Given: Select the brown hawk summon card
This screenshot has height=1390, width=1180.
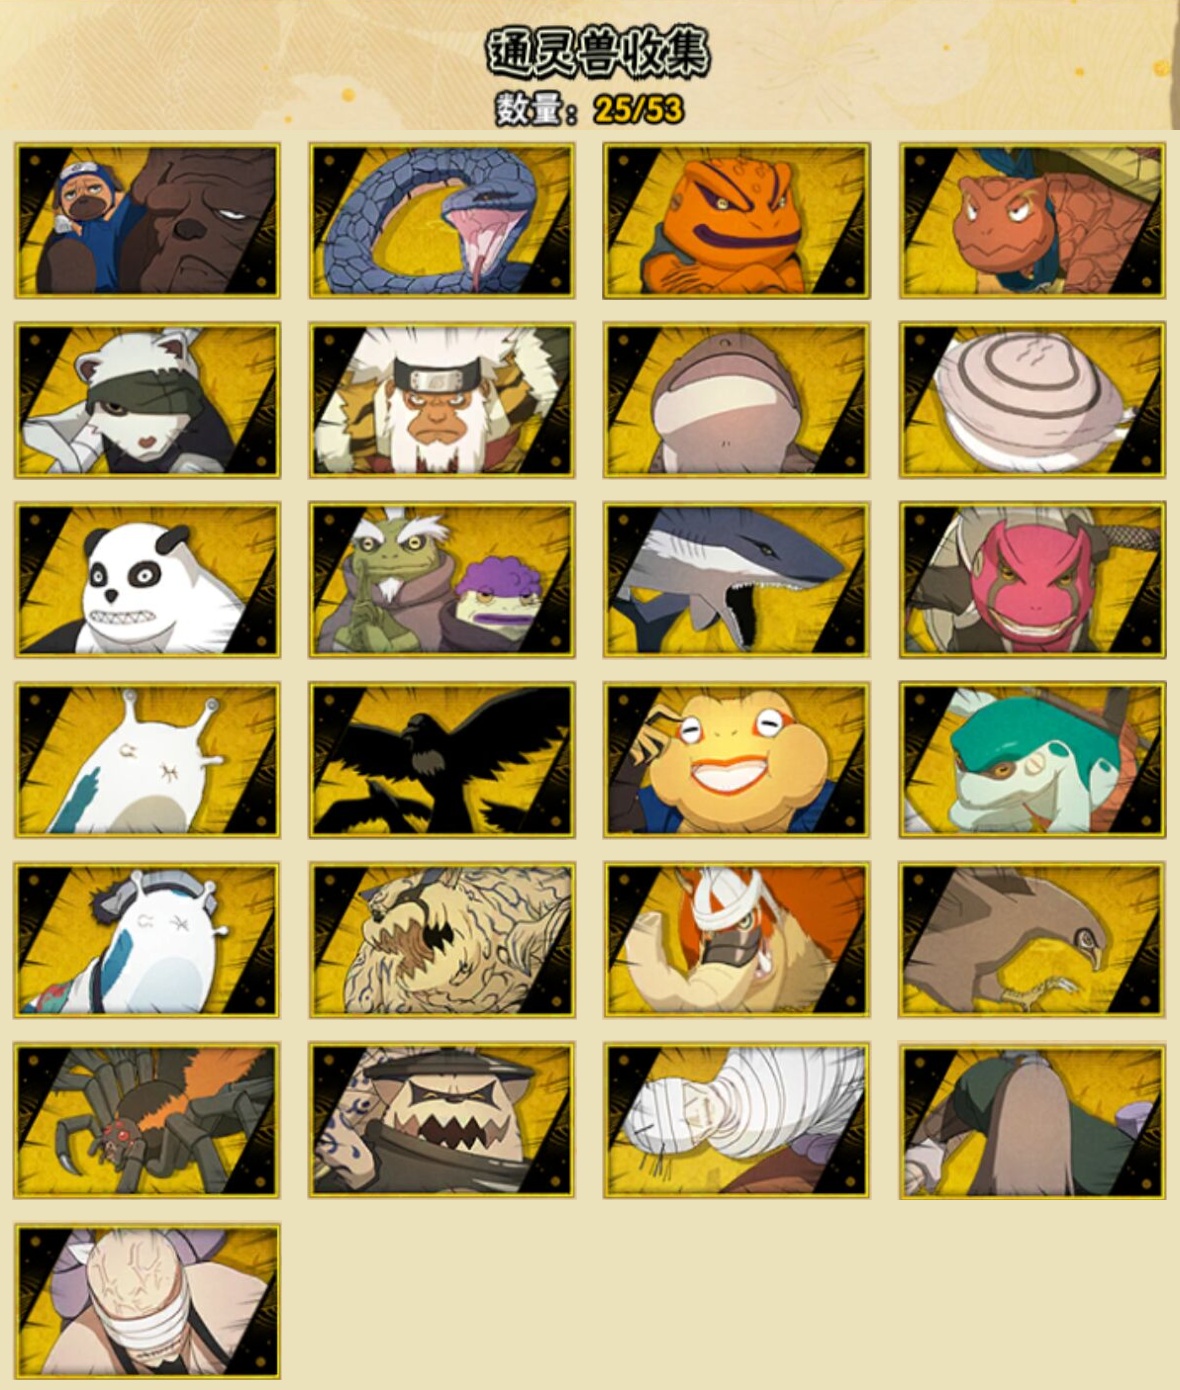Looking at the screenshot, I should pyautogui.click(x=1032, y=940).
